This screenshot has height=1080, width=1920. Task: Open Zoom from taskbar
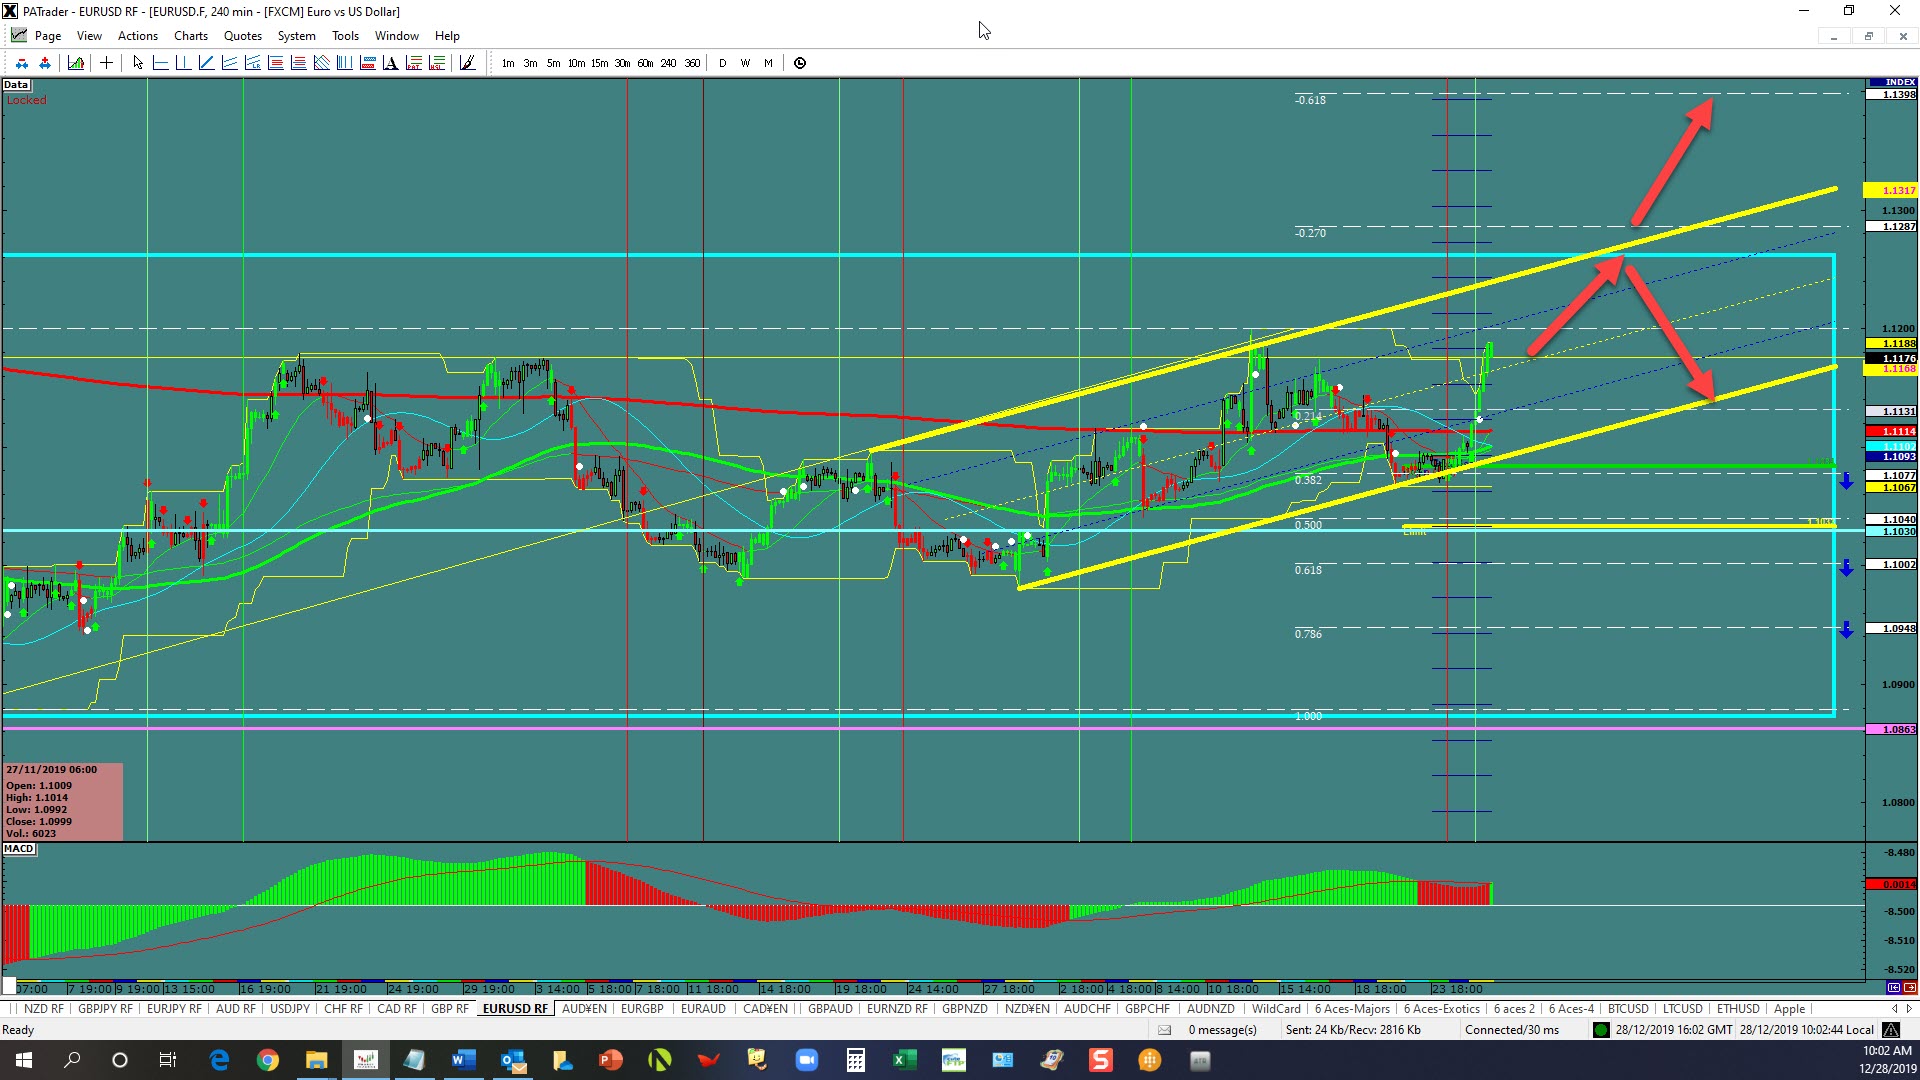pos(806,1060)
